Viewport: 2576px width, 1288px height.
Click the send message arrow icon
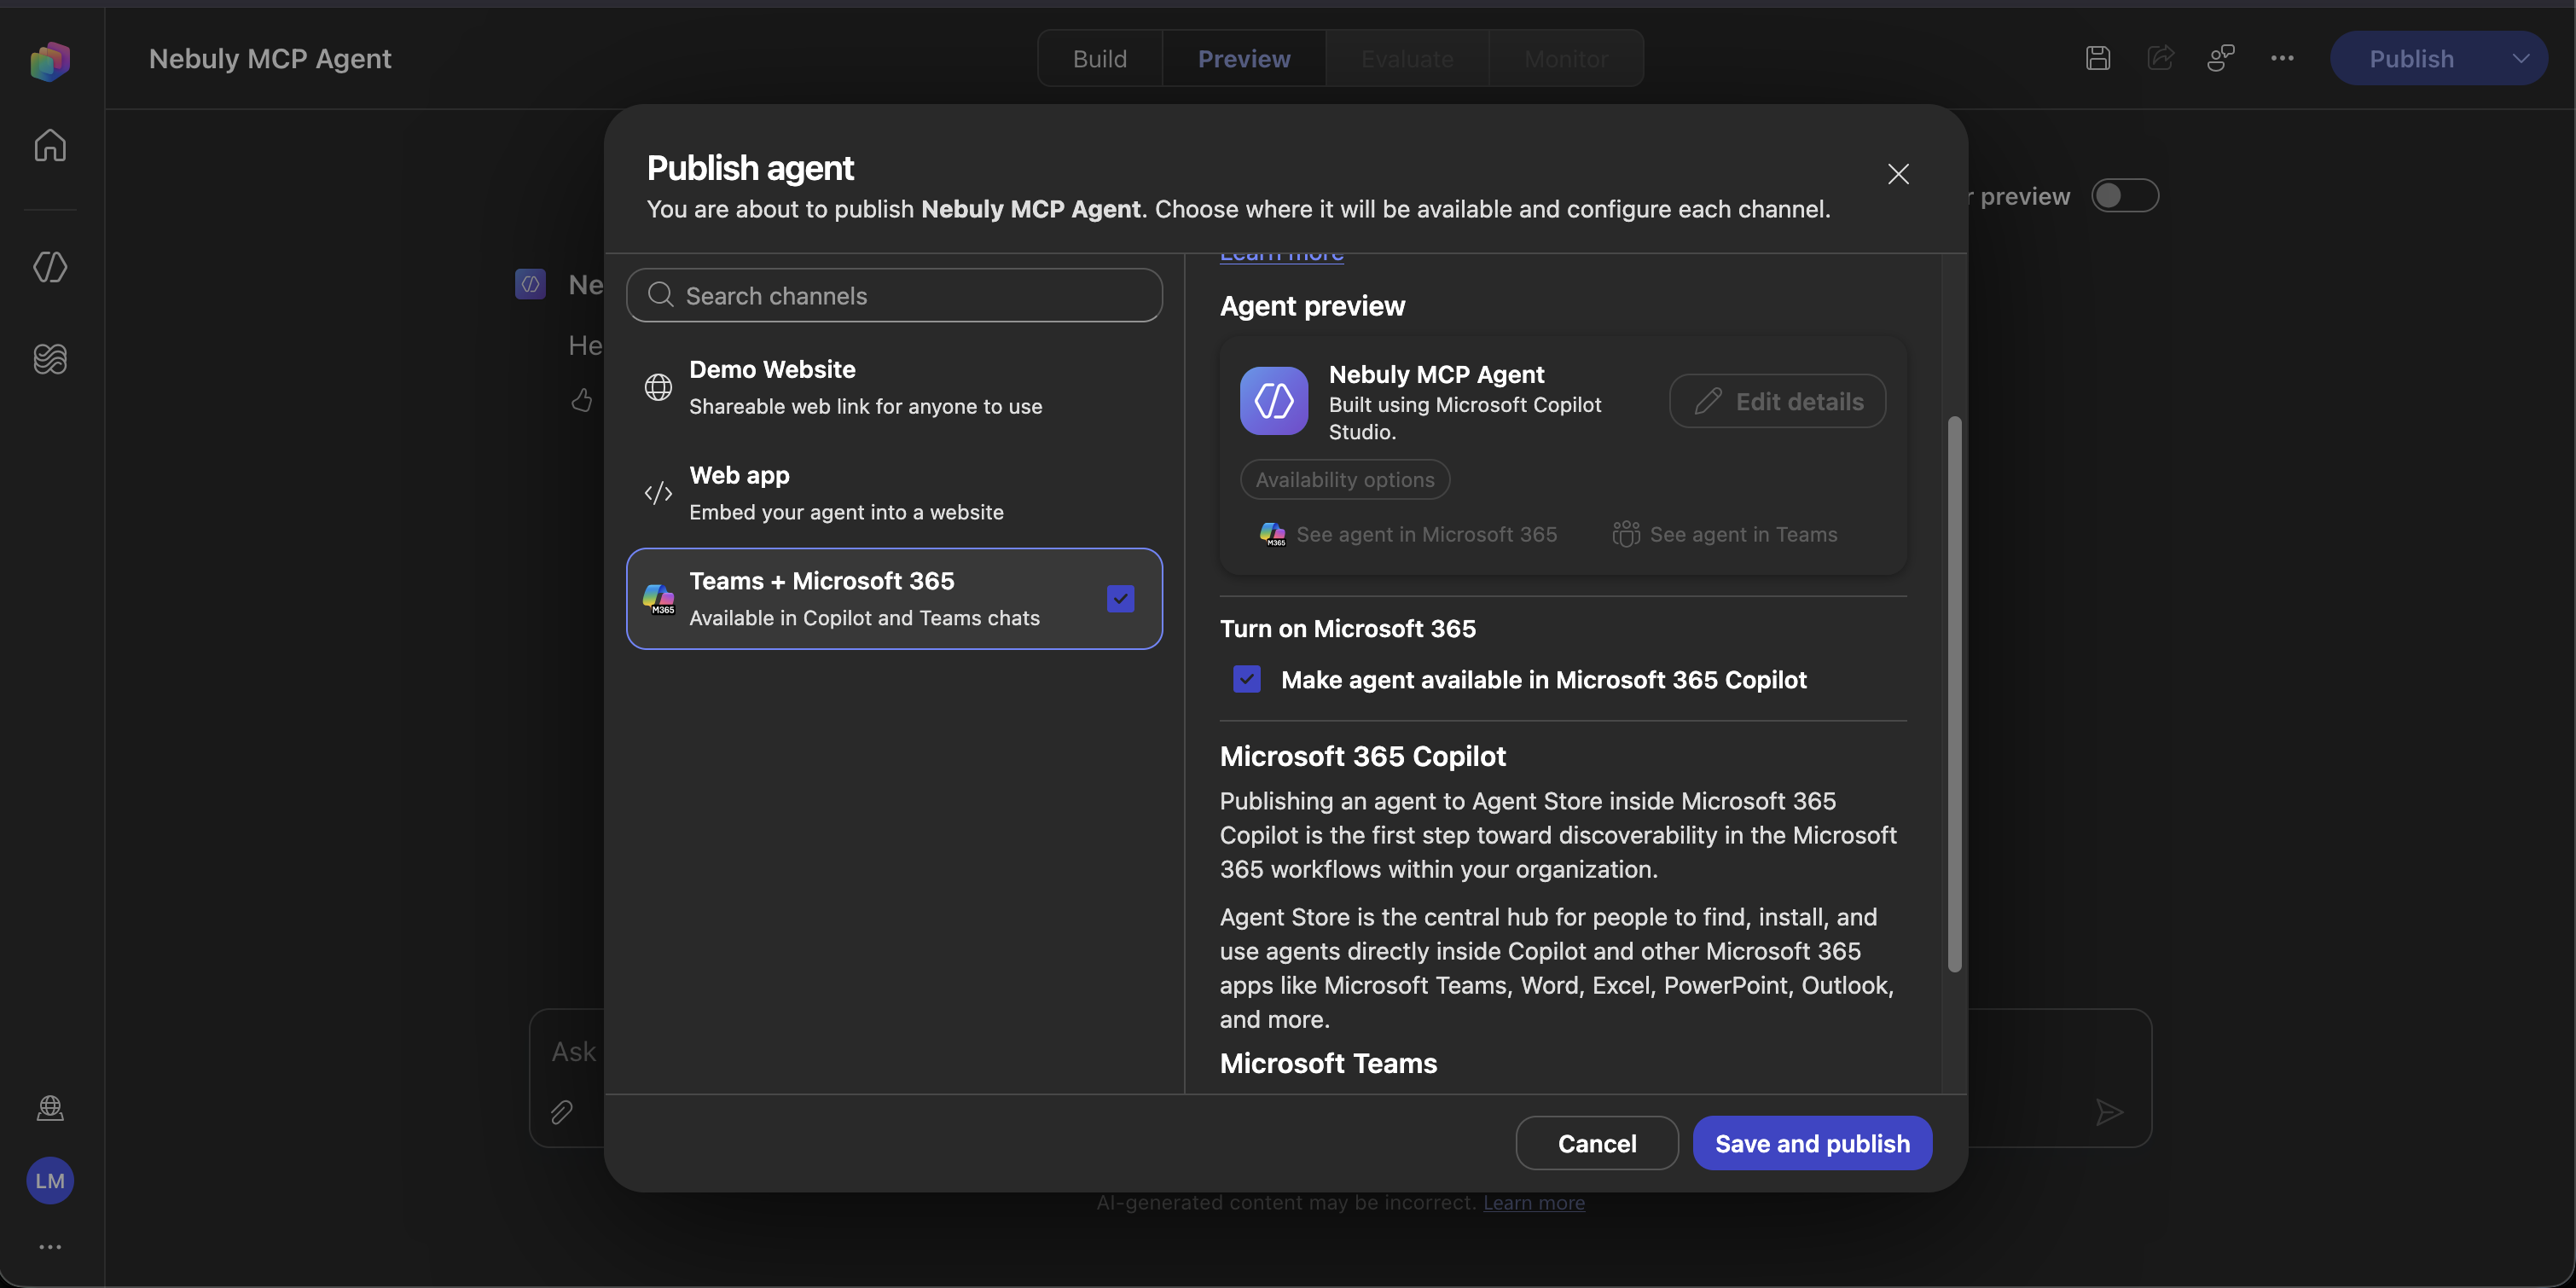(x=2109, y=1111)
